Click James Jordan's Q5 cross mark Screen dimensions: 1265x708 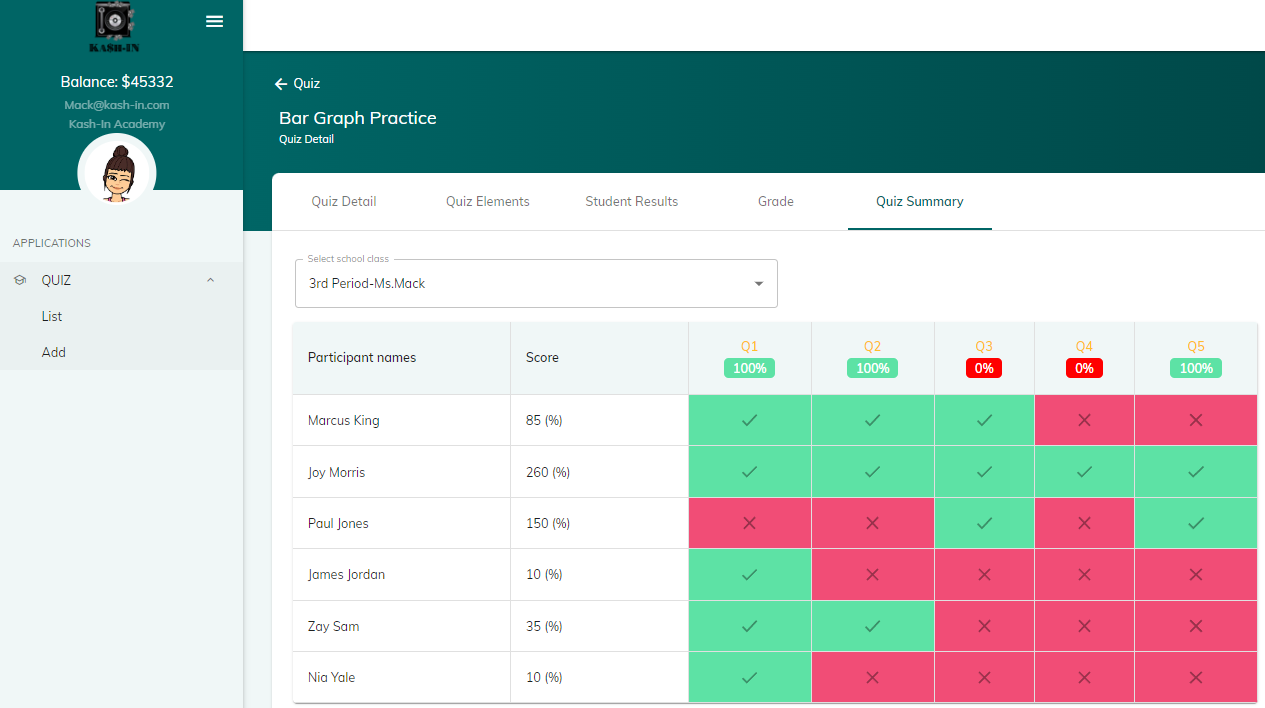click(1195, 574)
